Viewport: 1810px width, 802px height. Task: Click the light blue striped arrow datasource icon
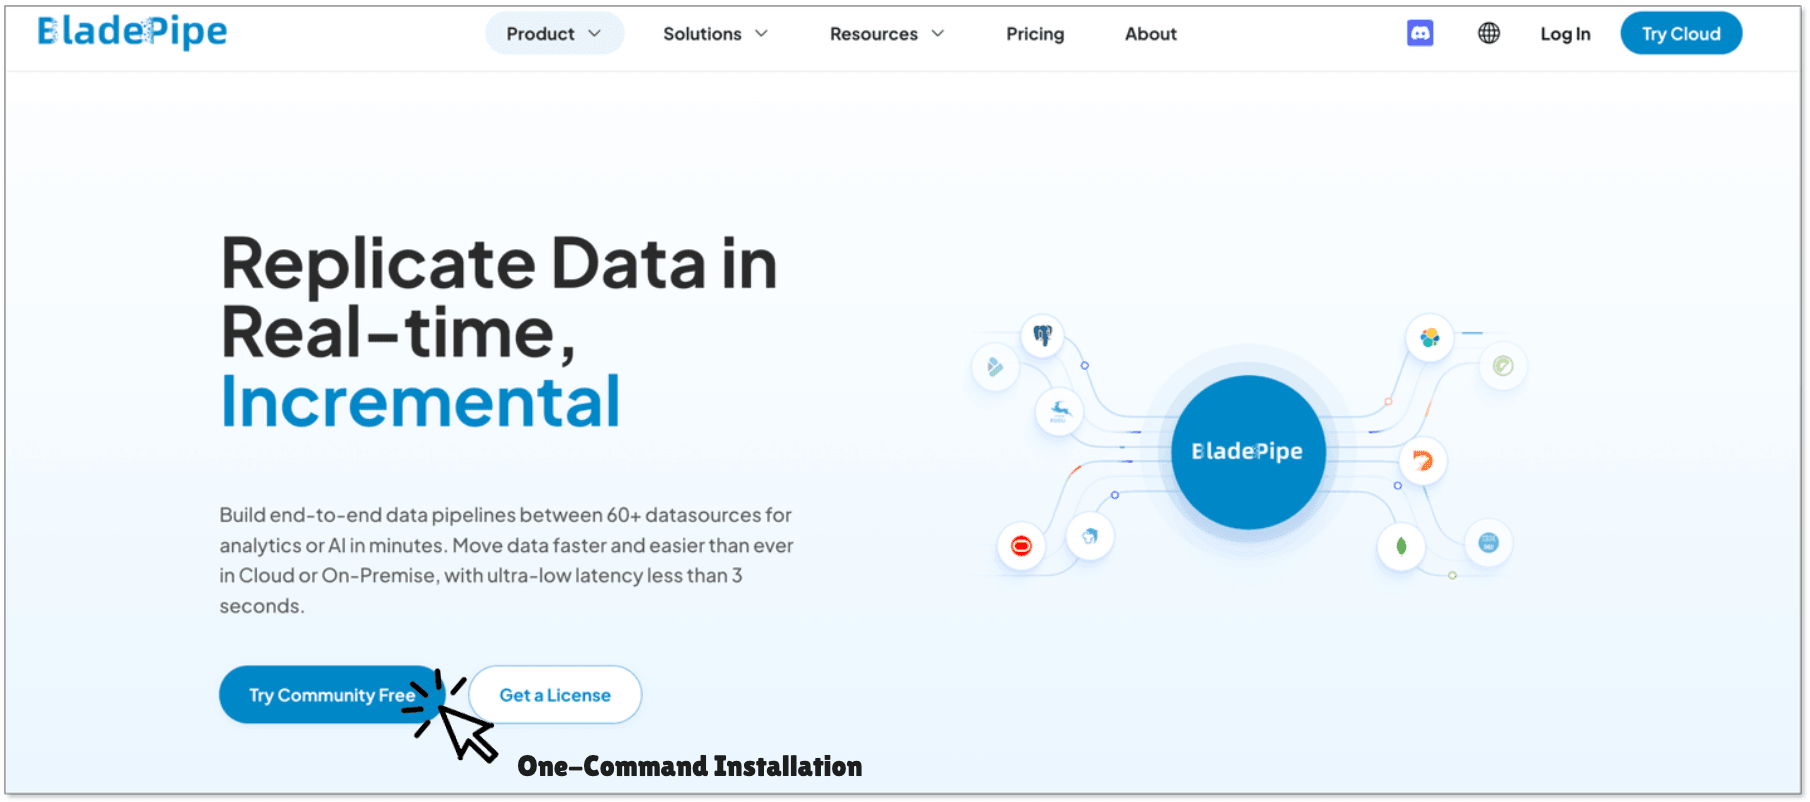pos(995,367)
